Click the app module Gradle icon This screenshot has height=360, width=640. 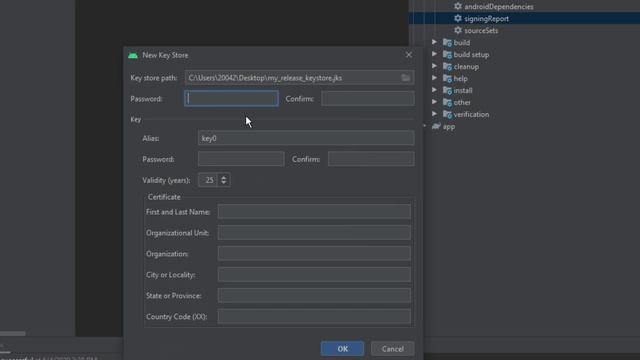coord(436,126)
